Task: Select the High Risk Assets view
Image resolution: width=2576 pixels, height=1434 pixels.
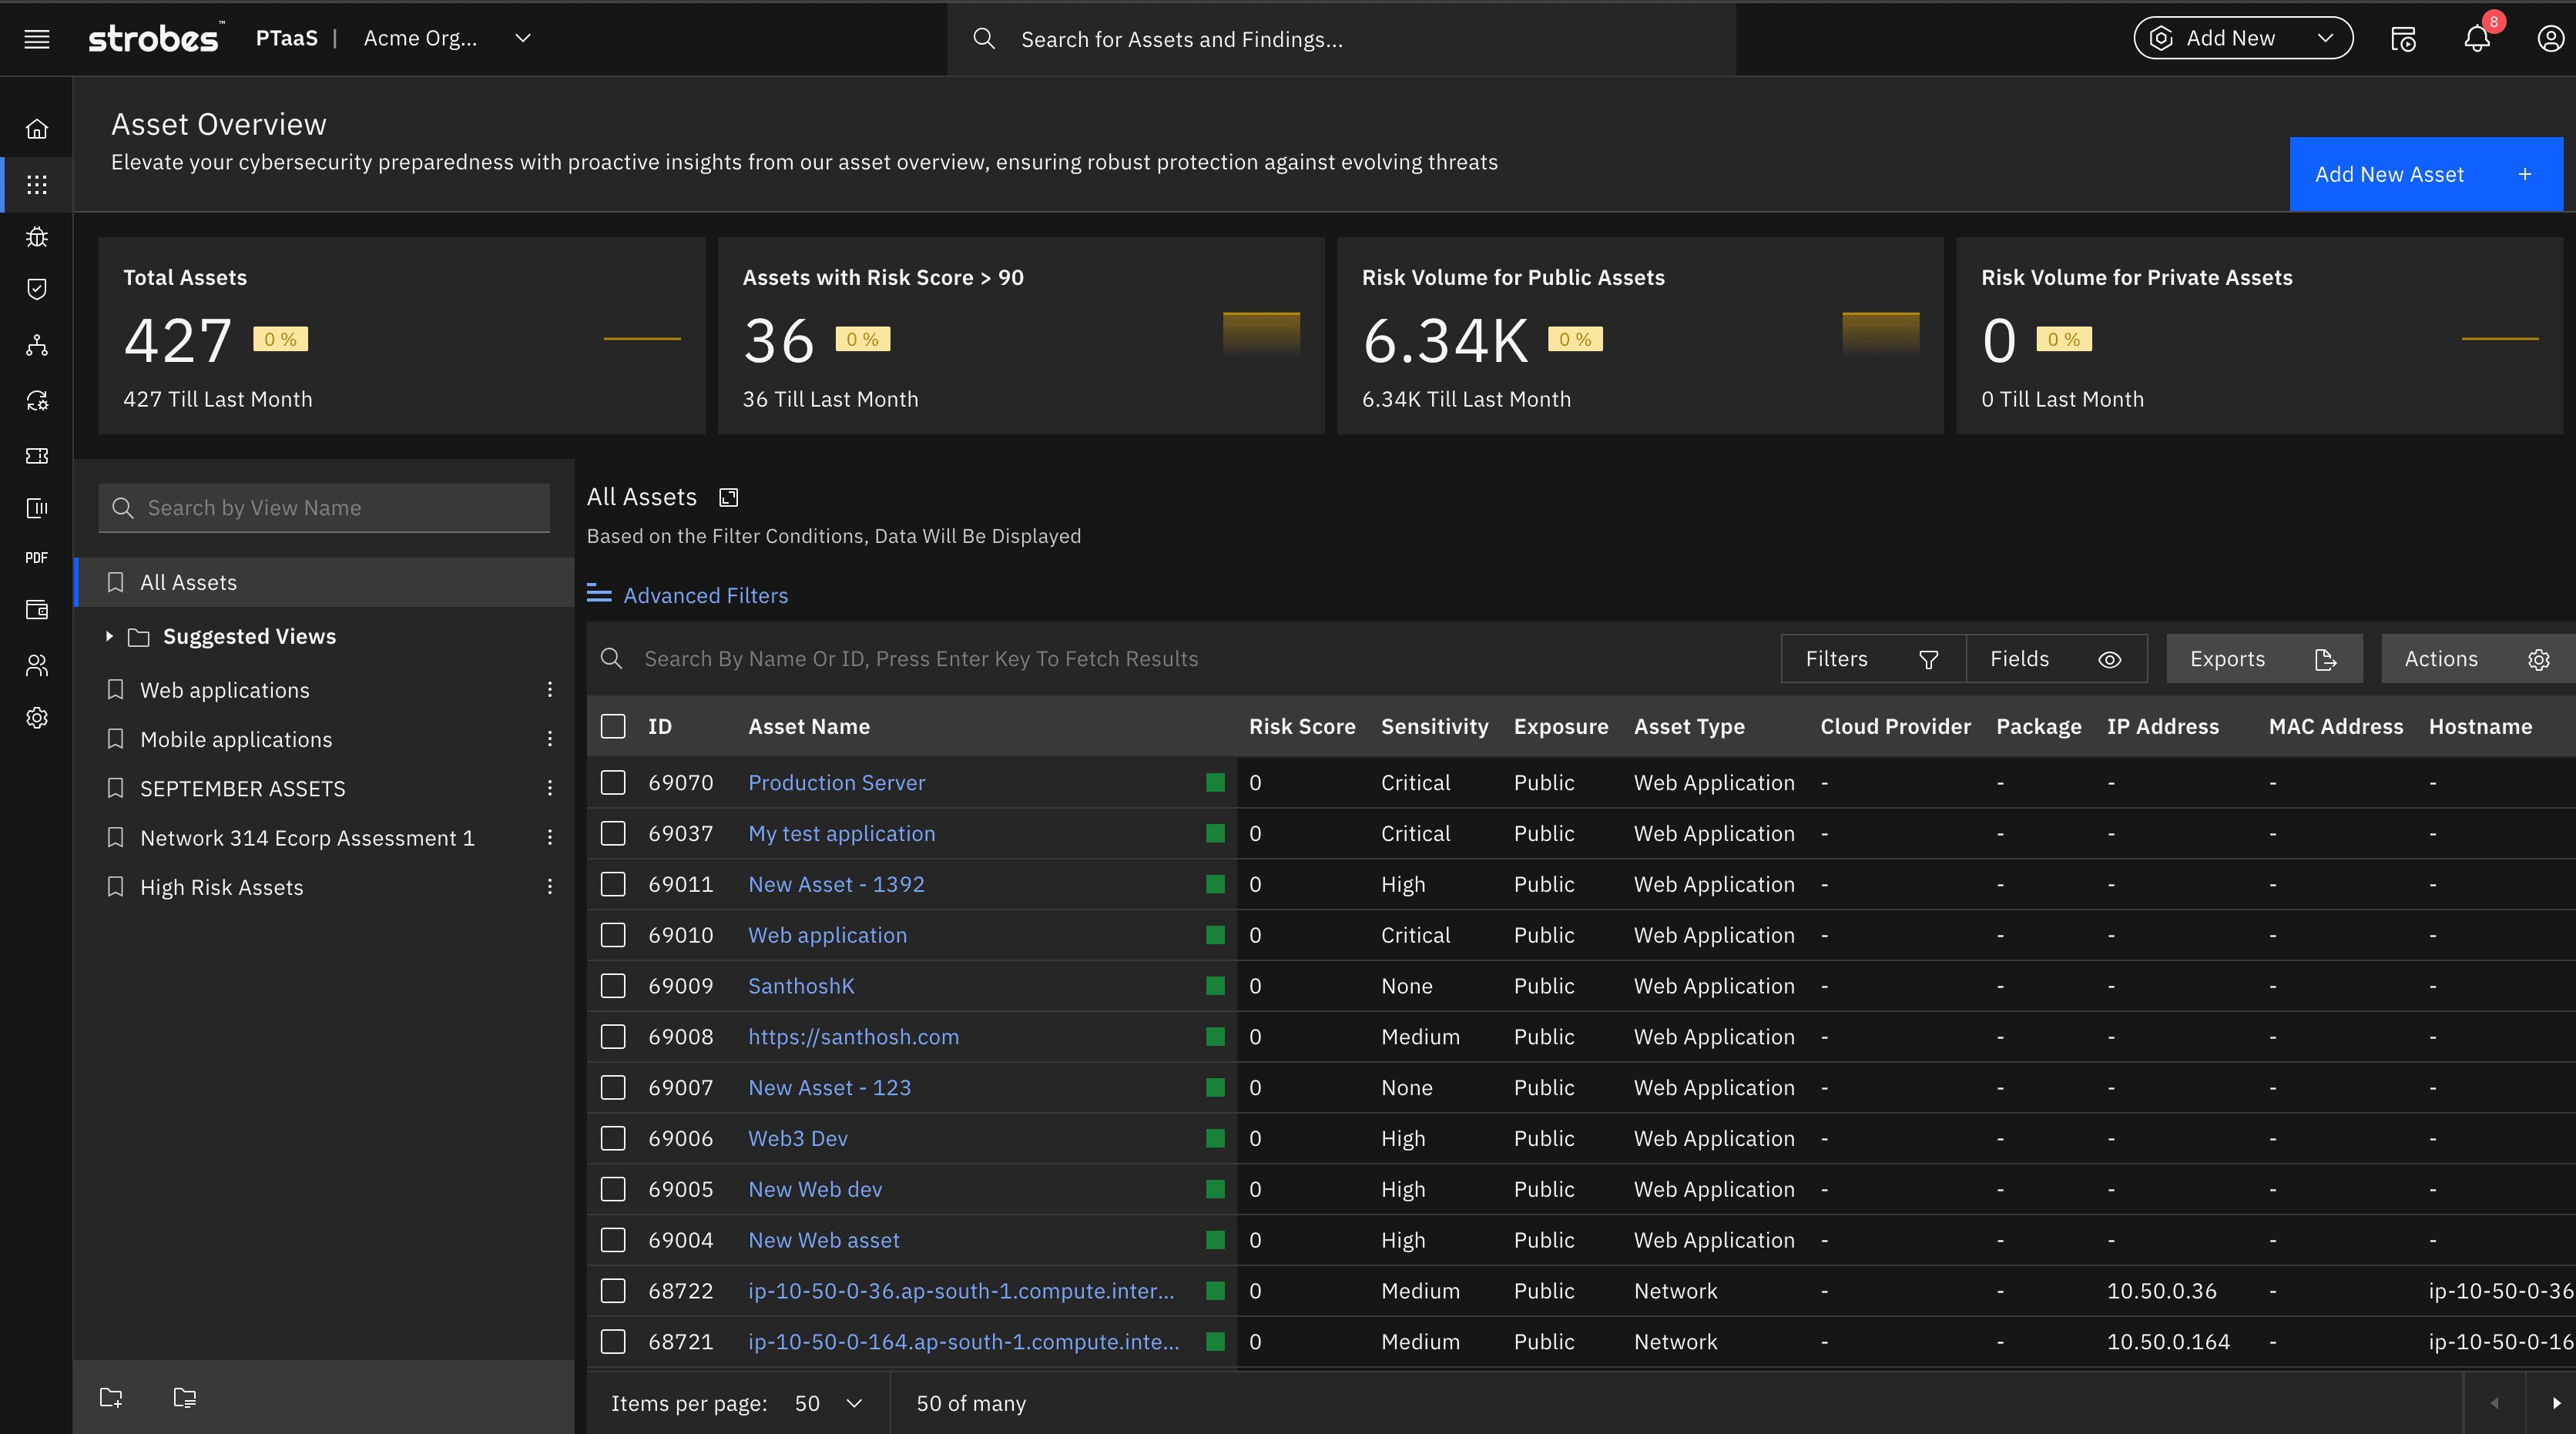Action: [221, 887]
